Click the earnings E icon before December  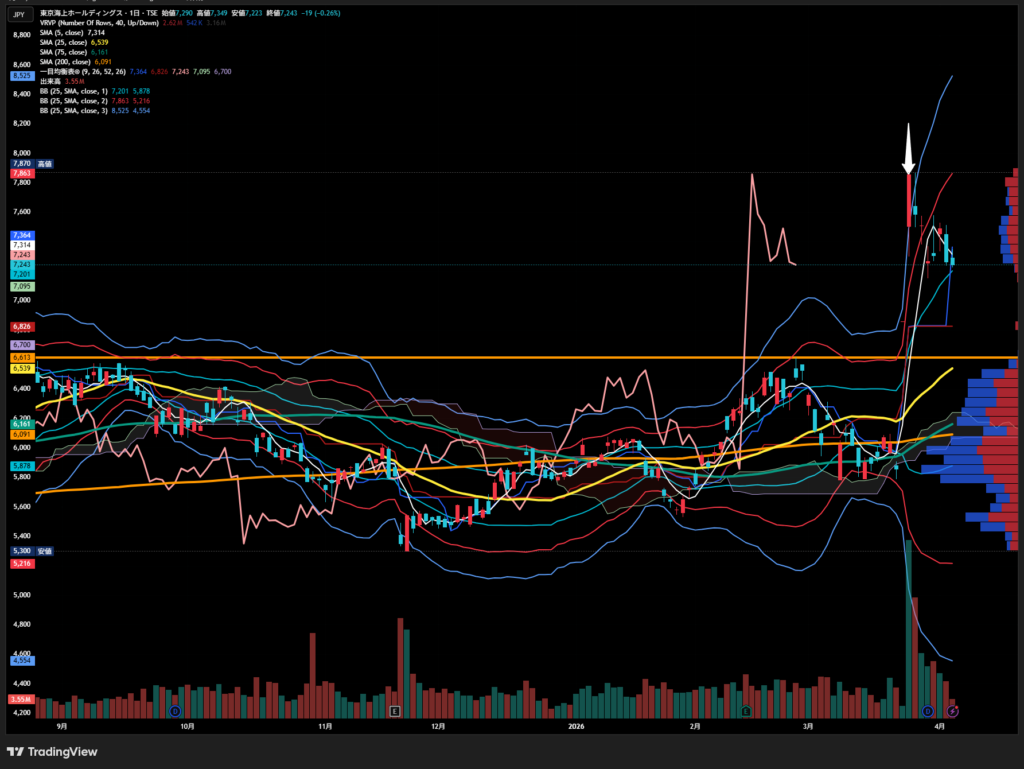click(x=395, y=711)
